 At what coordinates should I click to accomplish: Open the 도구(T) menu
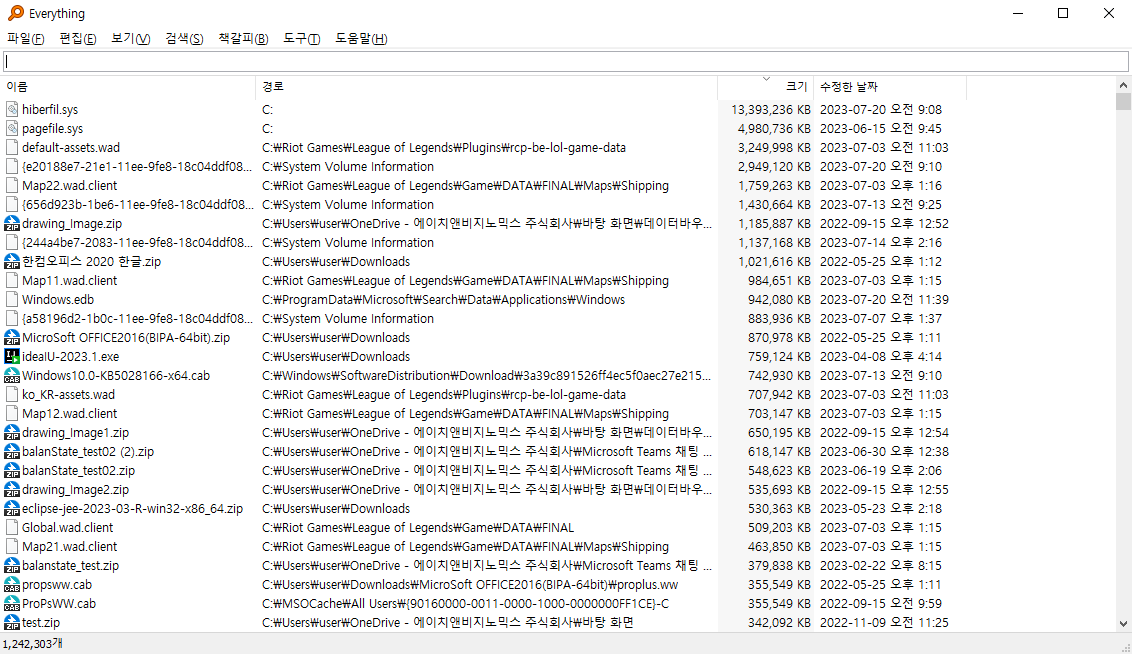pyautogui.click(x=301, y=38)
